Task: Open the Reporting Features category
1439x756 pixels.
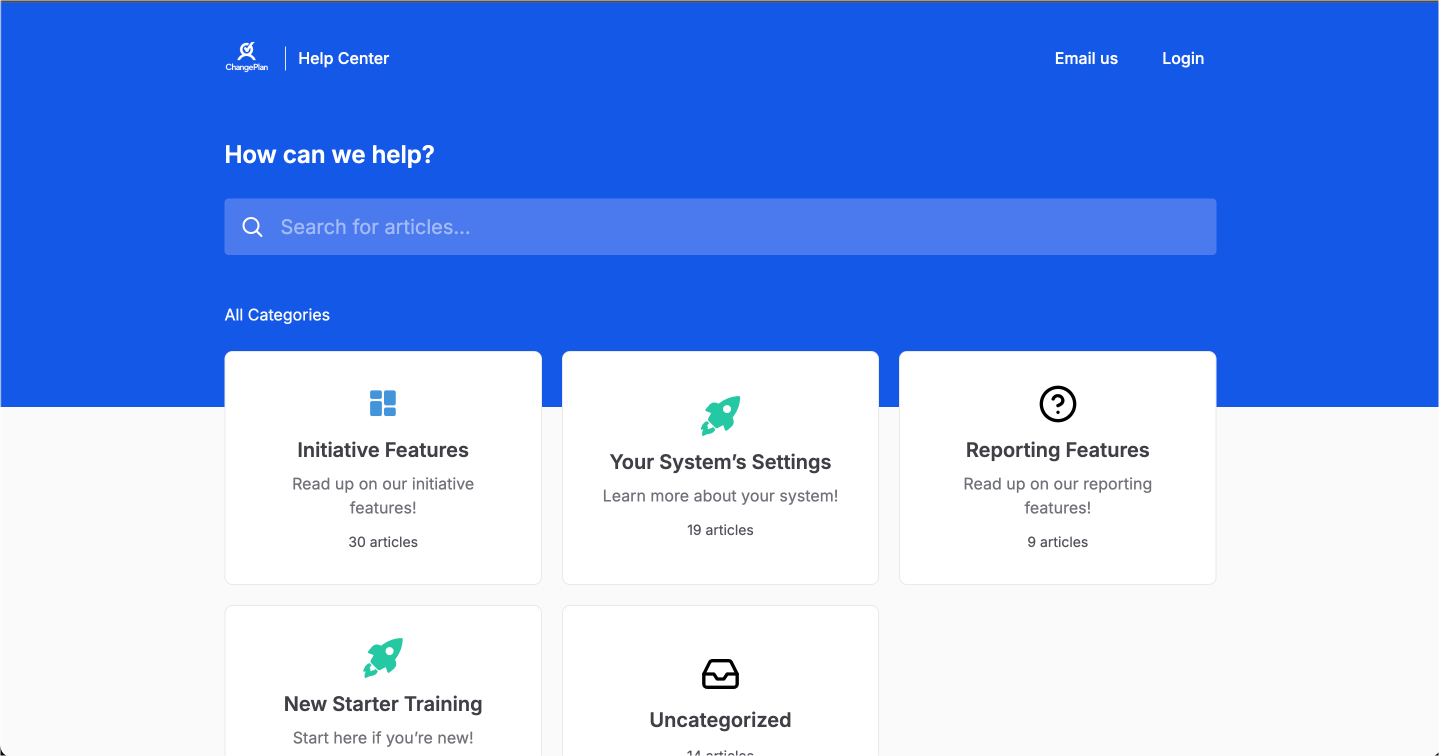Action: [1057, 450]
